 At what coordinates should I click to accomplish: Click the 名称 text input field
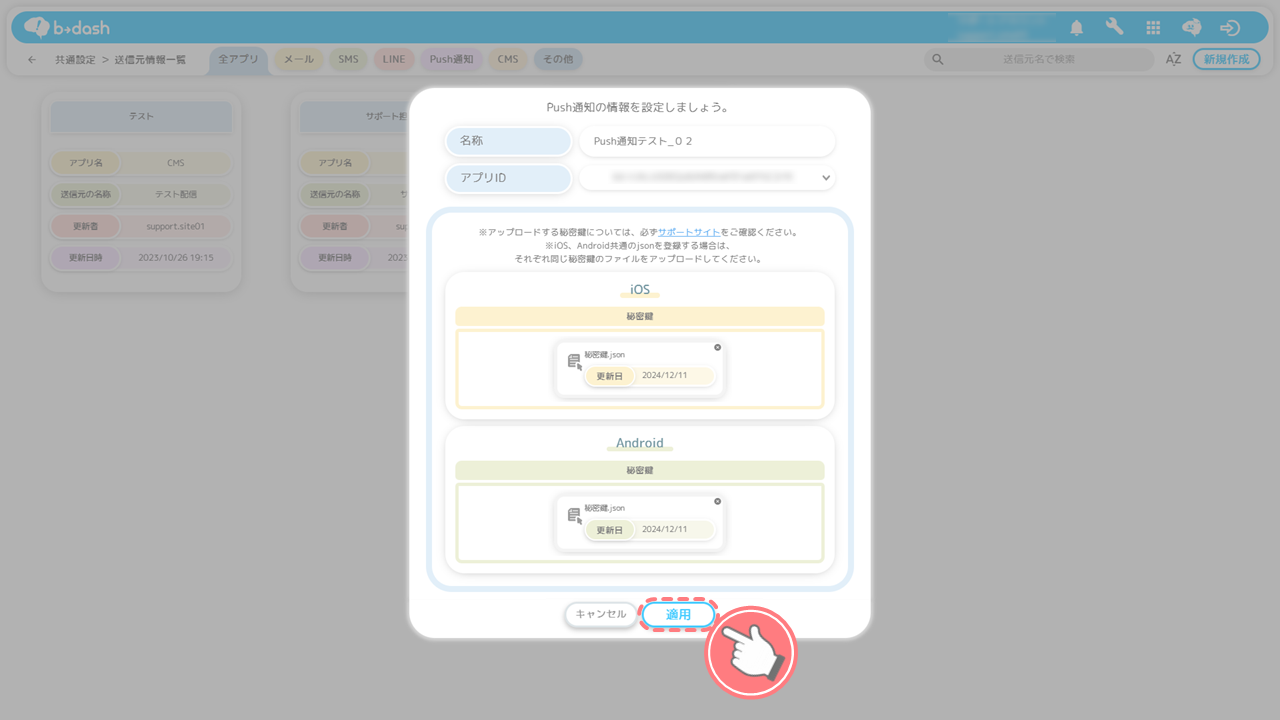click(x=706, y=142)
